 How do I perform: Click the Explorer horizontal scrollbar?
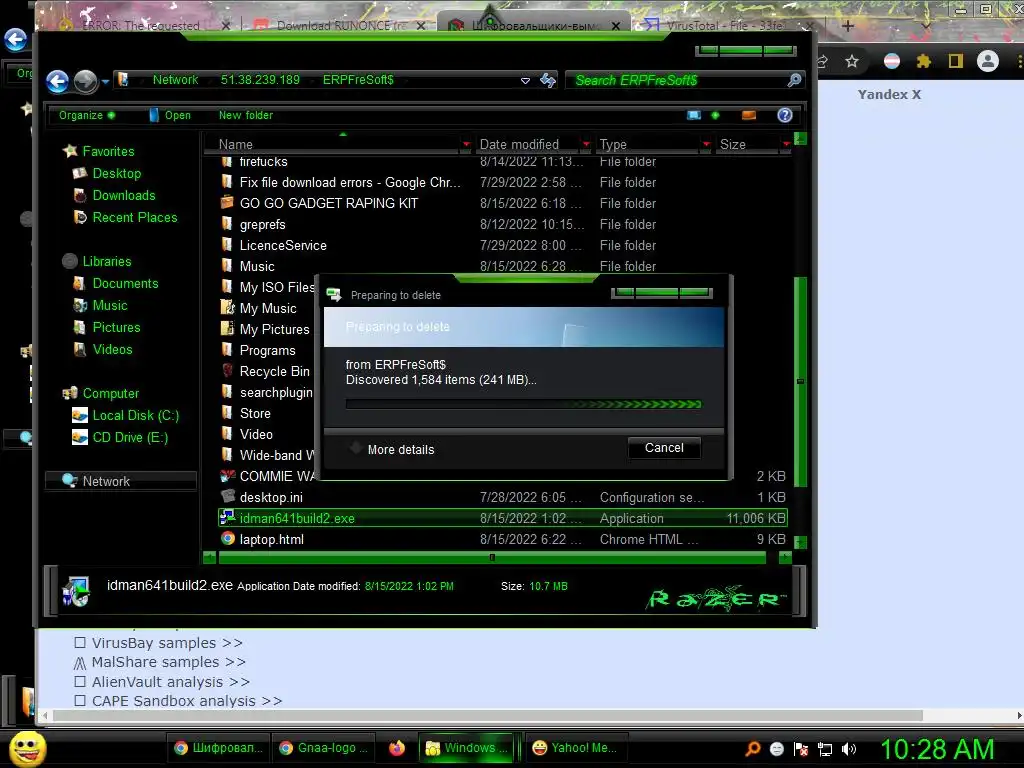(492, 558)
